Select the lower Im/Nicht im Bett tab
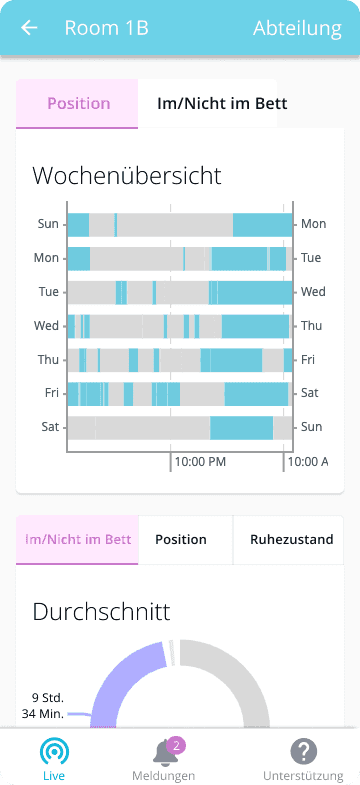Image resolution: width=360 pixels, height=785 pixels. click(77, 540)
